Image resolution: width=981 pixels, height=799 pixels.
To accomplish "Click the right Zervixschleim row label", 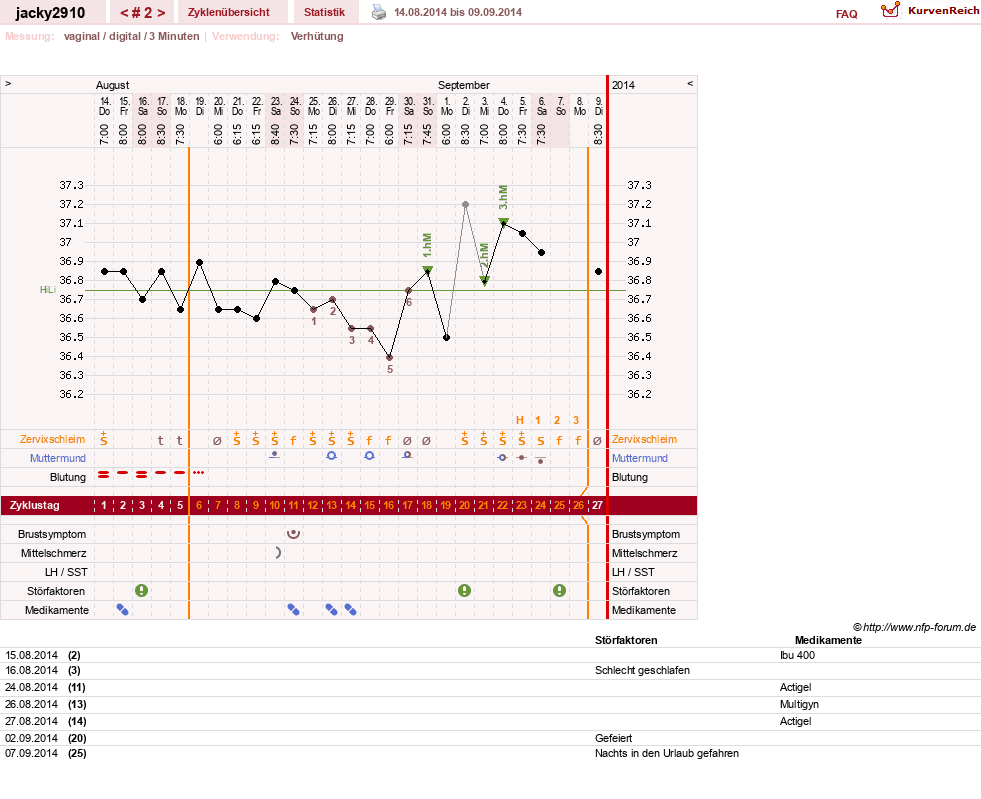I will (x=644, y=439).
